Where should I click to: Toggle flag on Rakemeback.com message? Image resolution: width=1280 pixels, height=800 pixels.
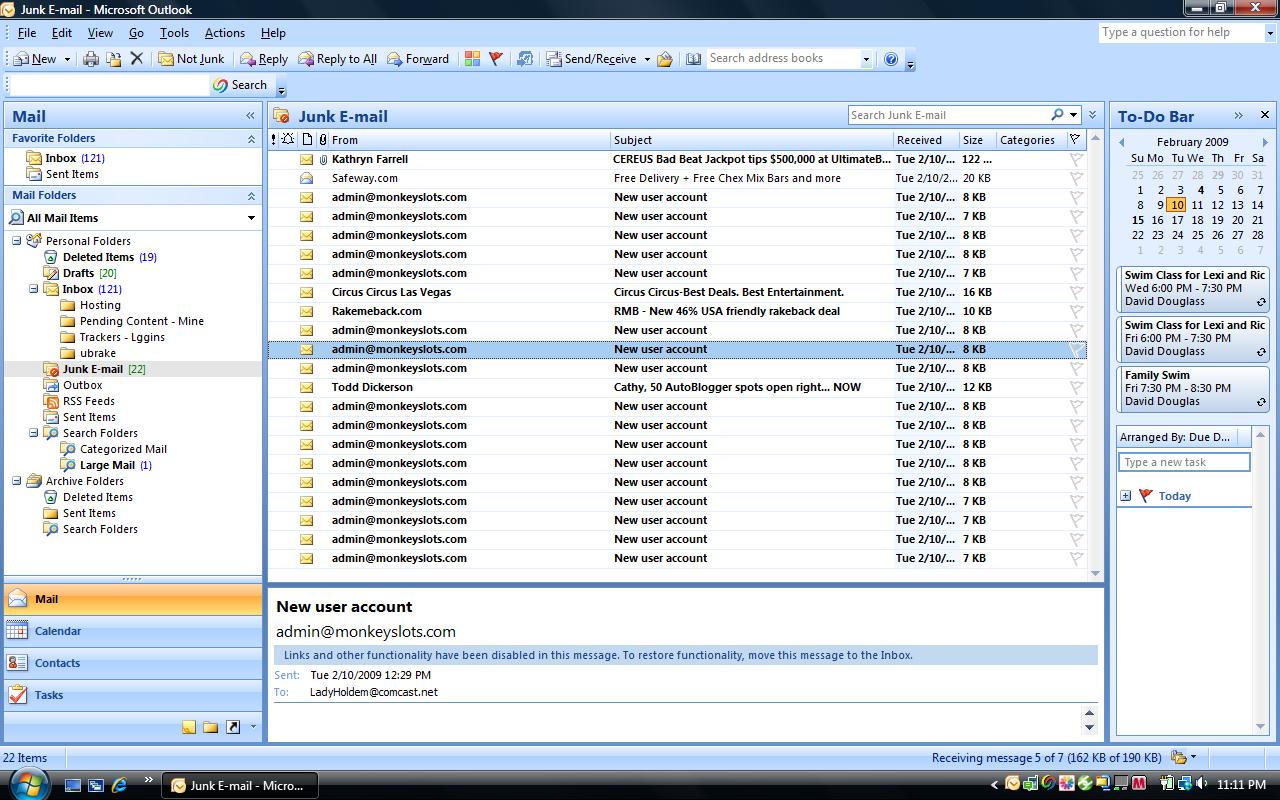(x=1076, y=311)
